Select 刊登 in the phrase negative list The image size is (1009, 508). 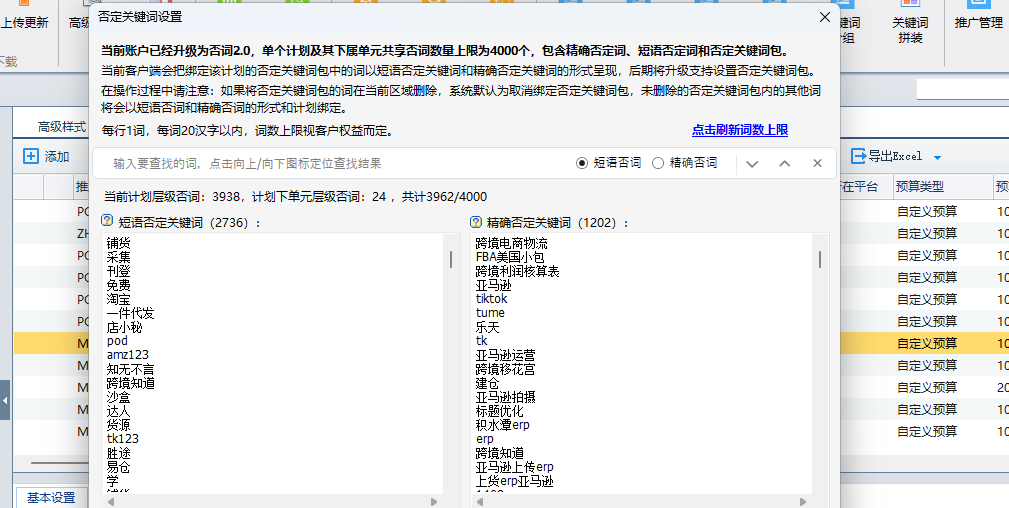coord(118,271)
